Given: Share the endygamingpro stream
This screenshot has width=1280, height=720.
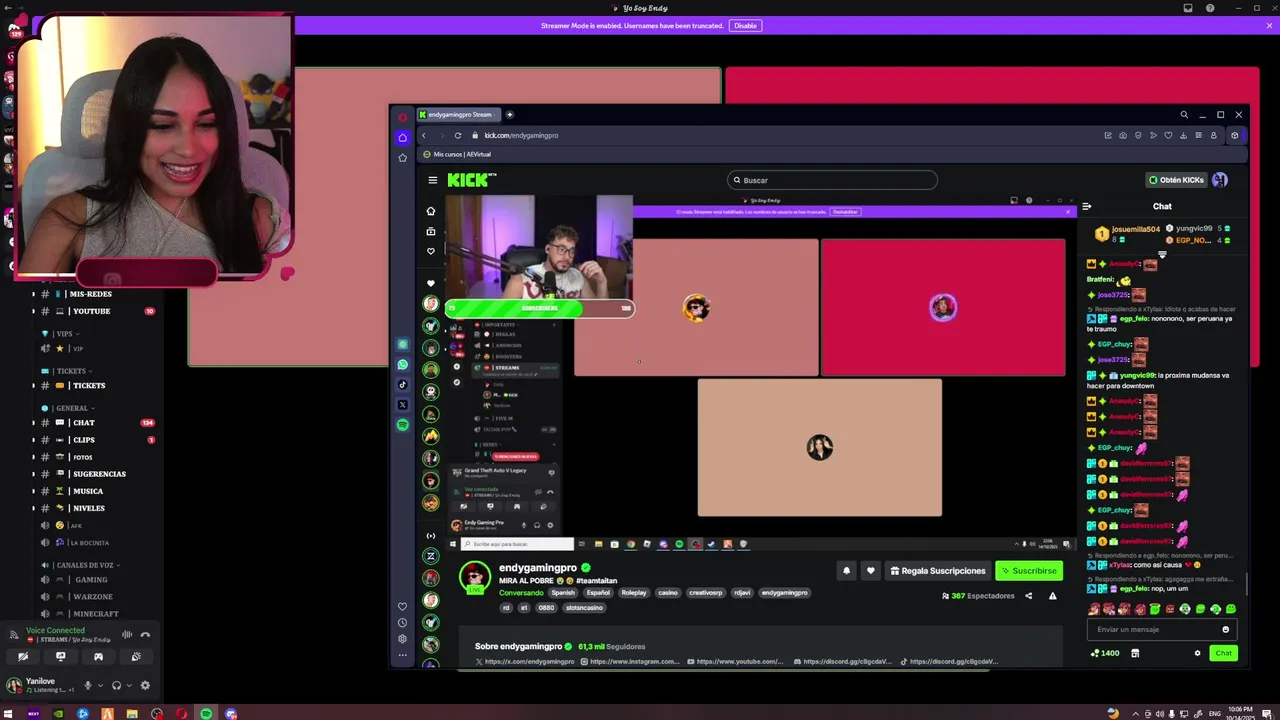Looking at the screenshot, I should click(x=1028, y=596).
